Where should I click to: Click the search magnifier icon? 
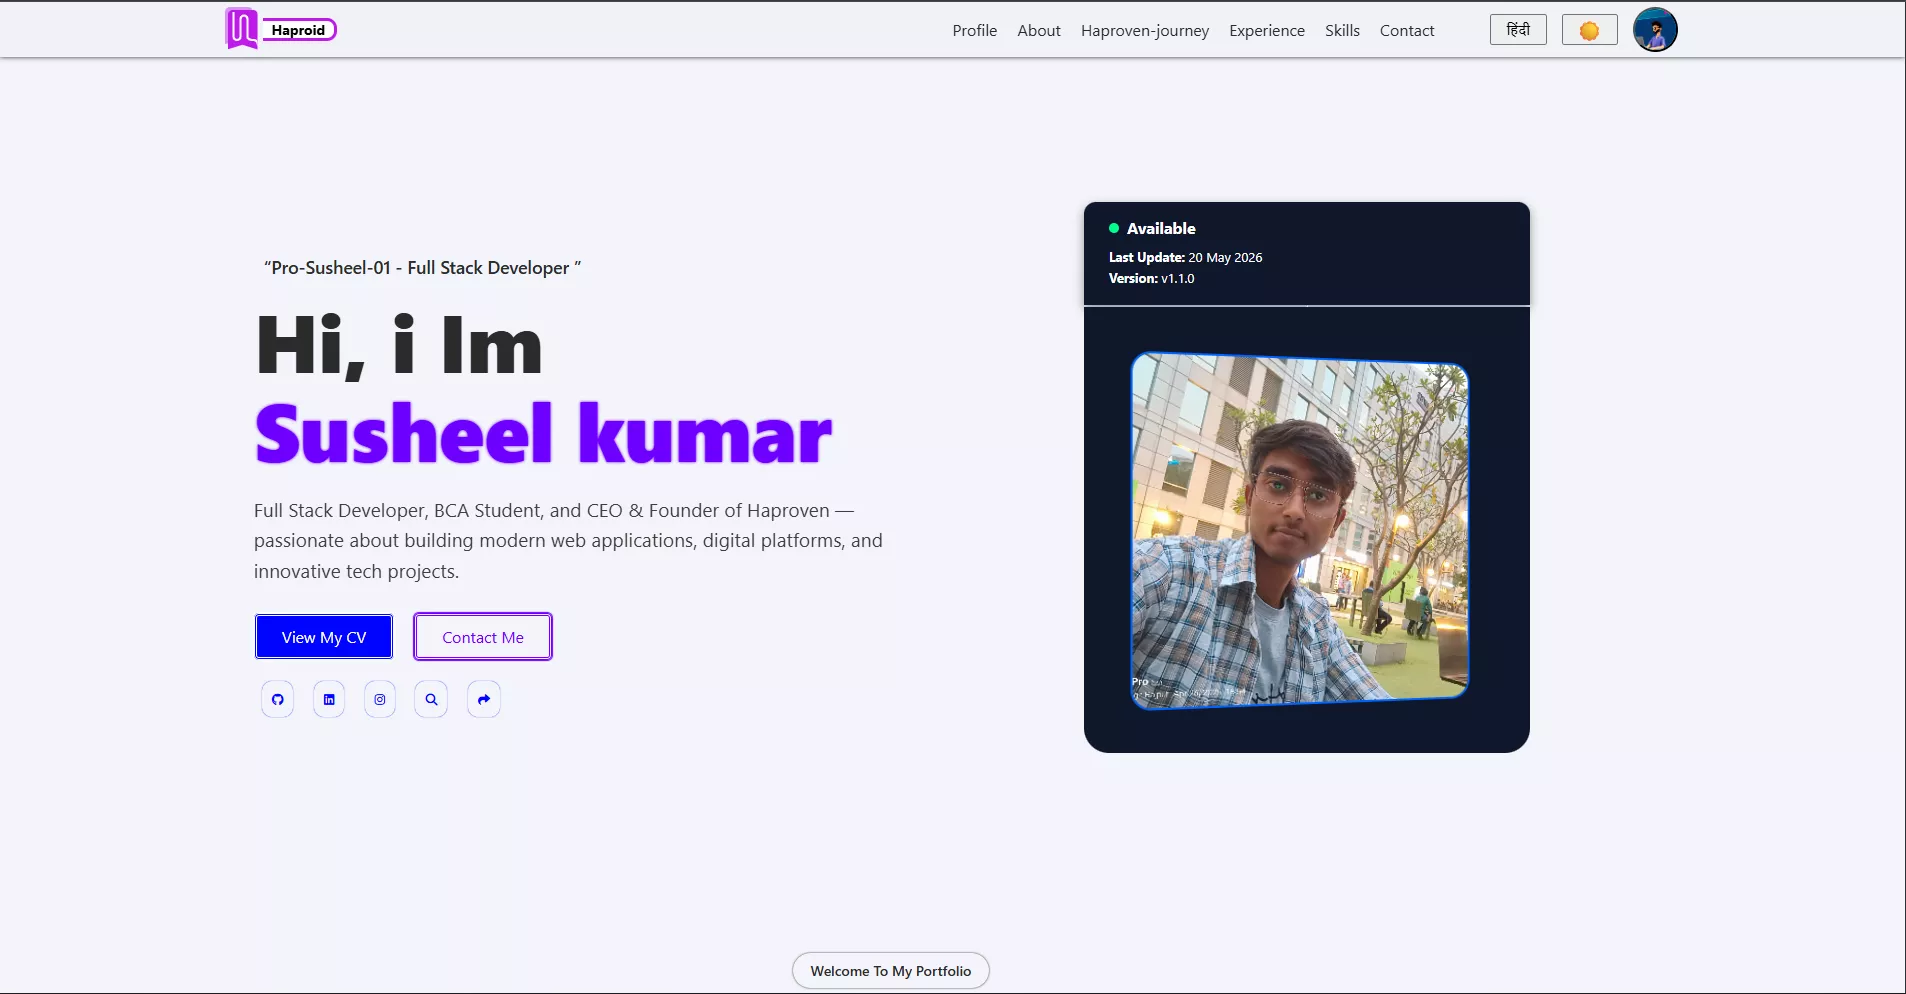(x=431, y=699)
